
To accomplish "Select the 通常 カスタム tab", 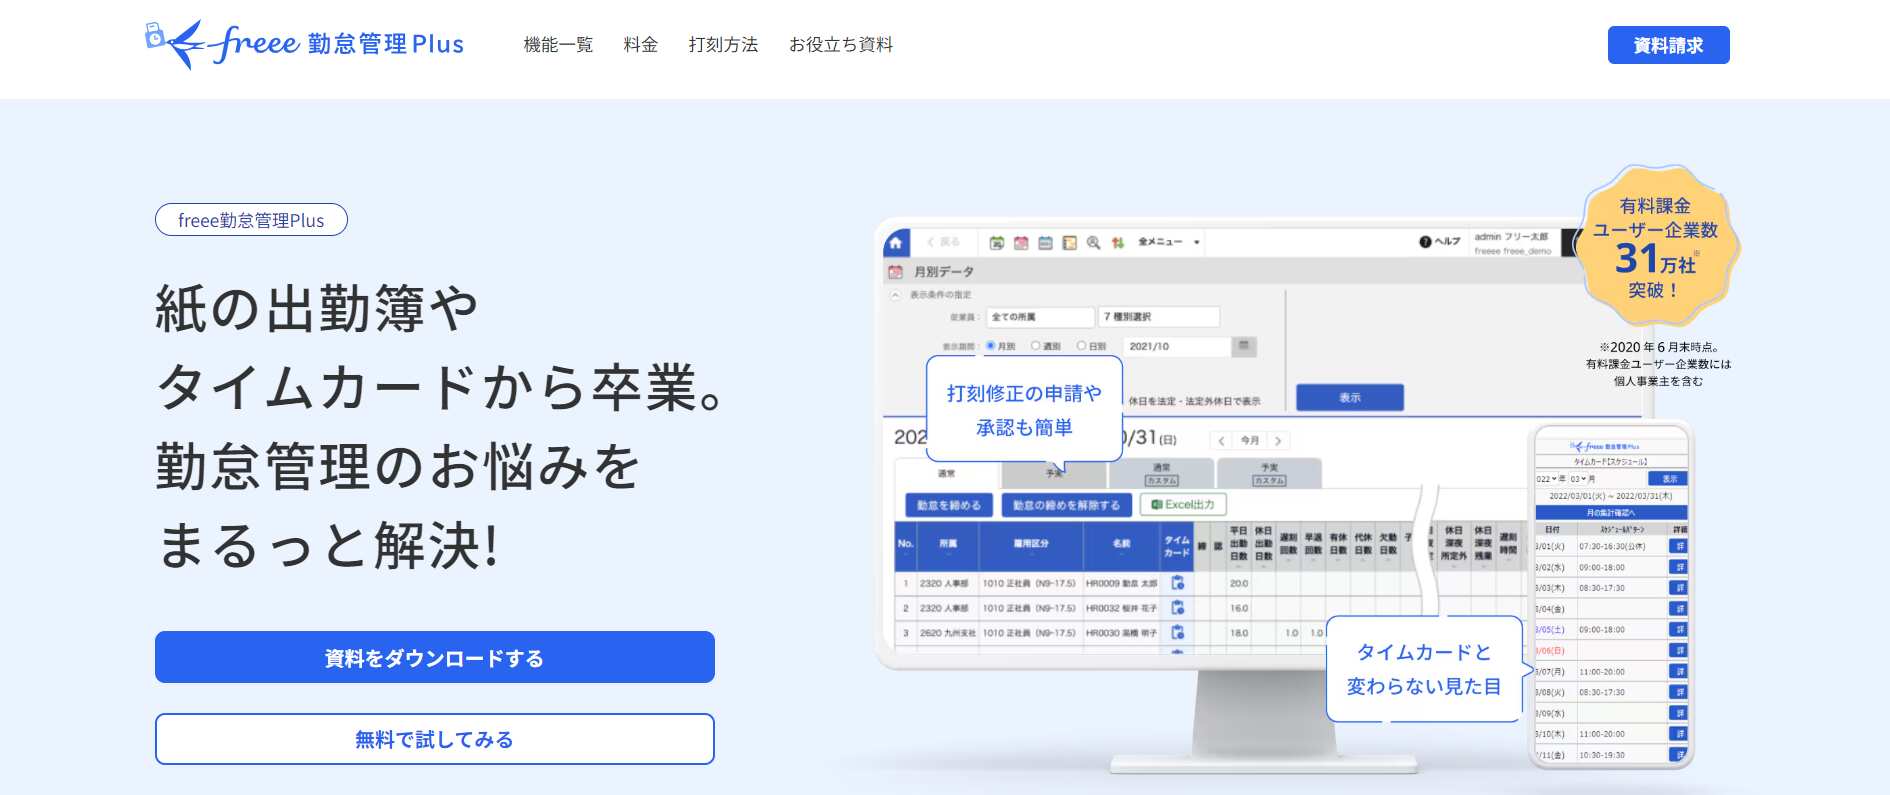I will (x=1161, y=474).
